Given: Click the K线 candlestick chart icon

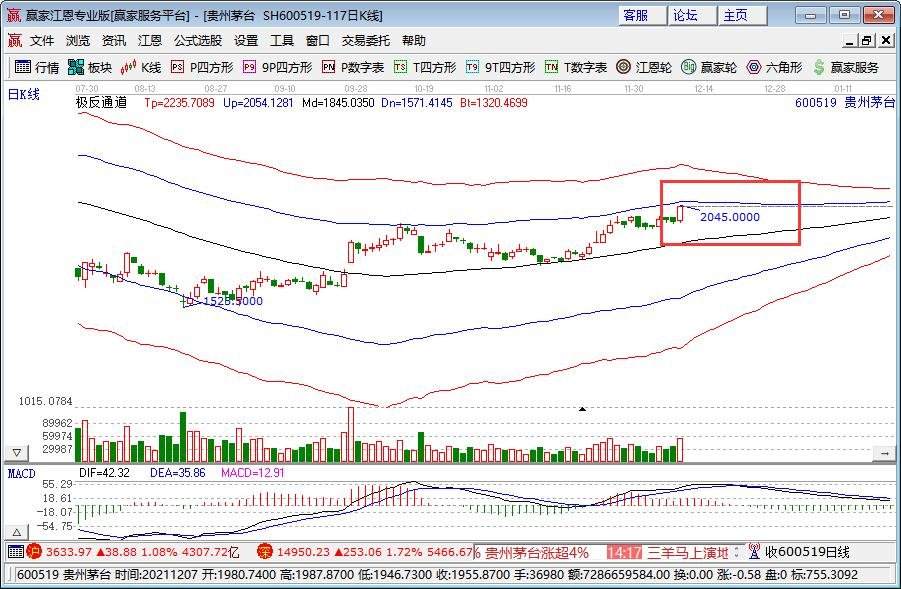Looking at the screenshot, I should (x=137, y=68).
